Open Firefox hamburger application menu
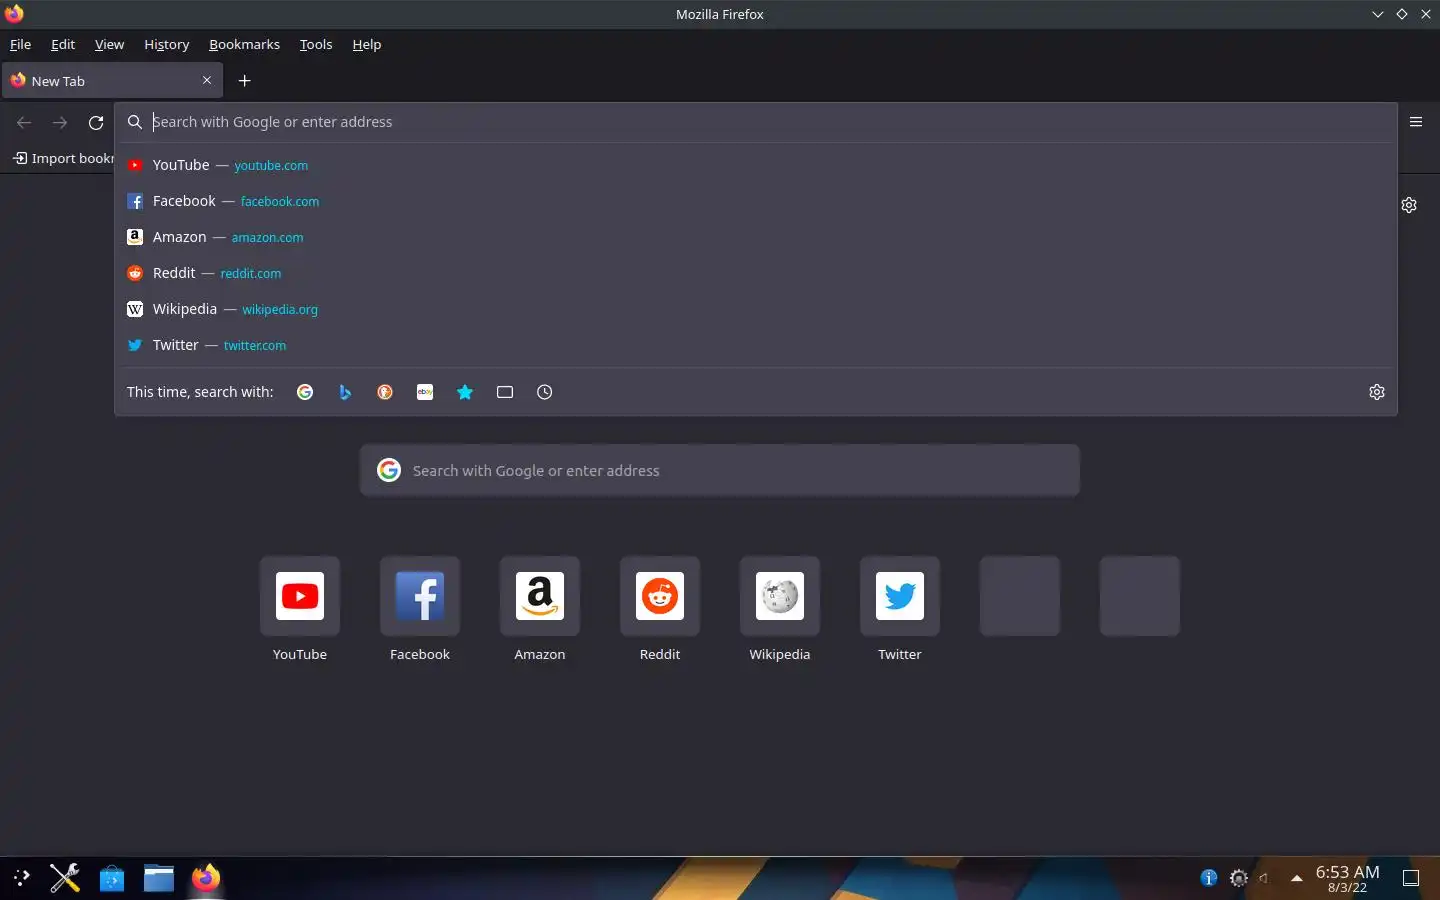This screenshot has width=1440, height=900. click(1416, 122)
